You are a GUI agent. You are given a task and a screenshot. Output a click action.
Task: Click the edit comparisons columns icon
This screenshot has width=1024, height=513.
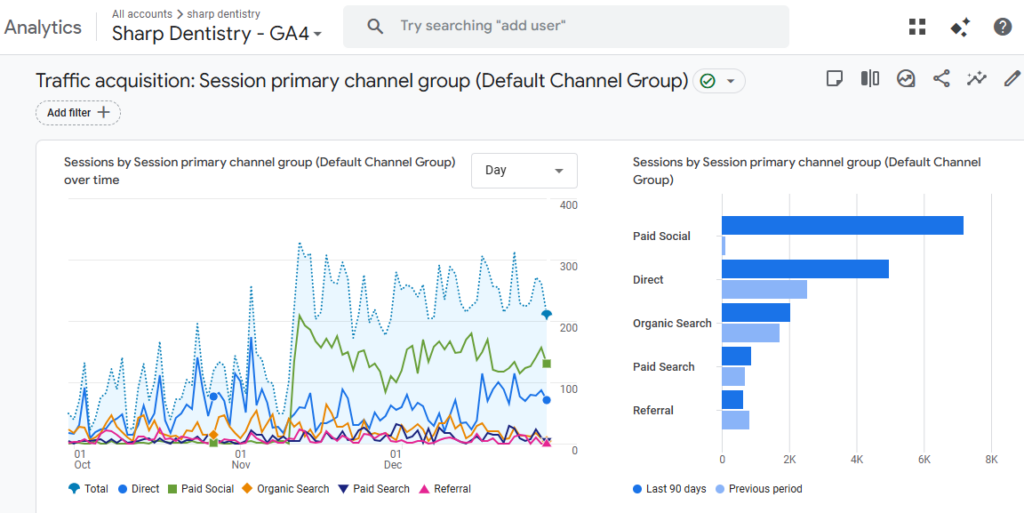click(870, 79)
